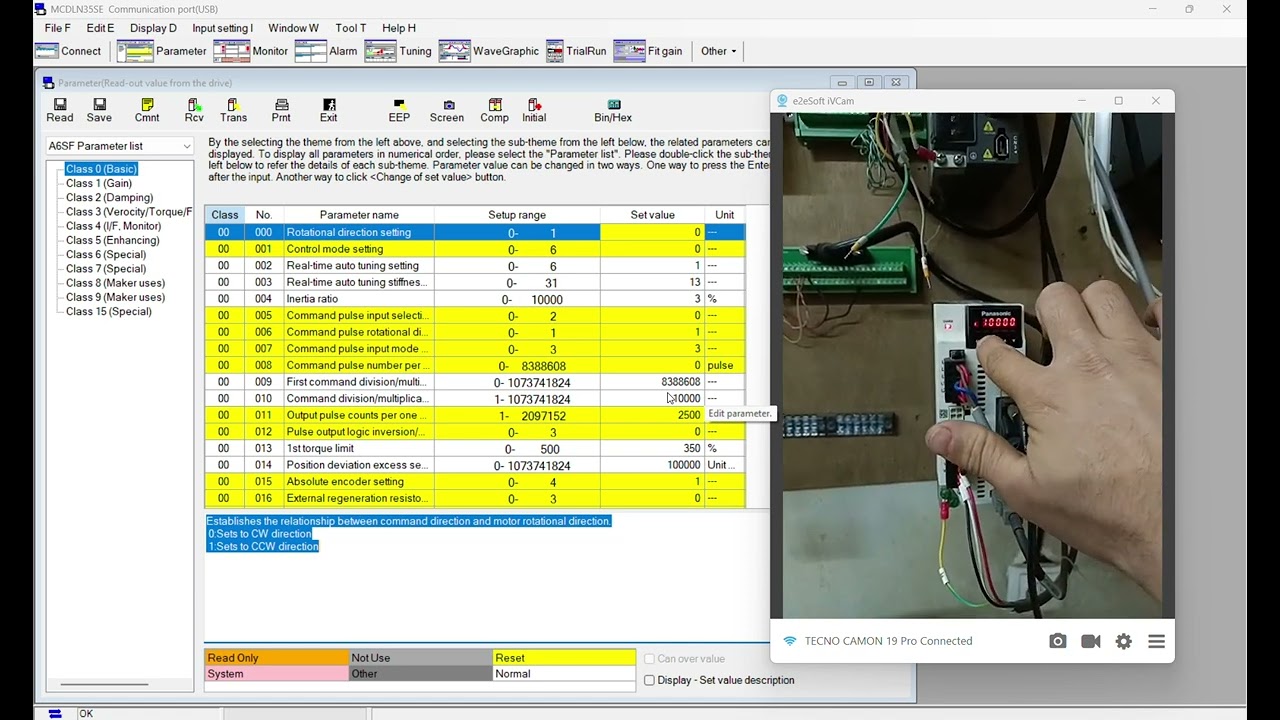This screenshot has height=720, width=1280.
Task: Open the Edit menu
Action: [100, 28]
